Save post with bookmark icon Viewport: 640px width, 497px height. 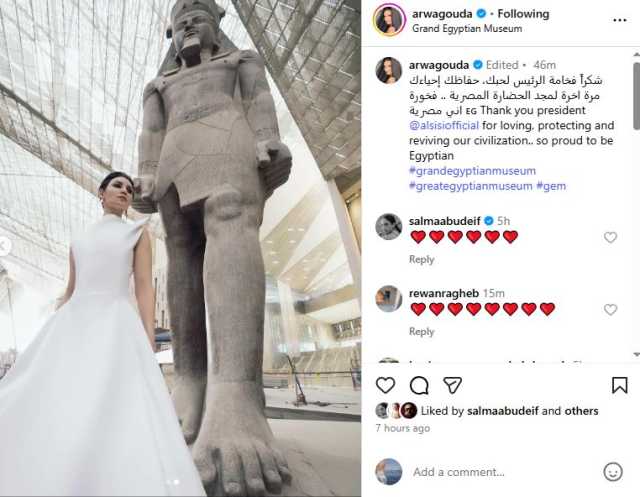(x=619, y=385)
